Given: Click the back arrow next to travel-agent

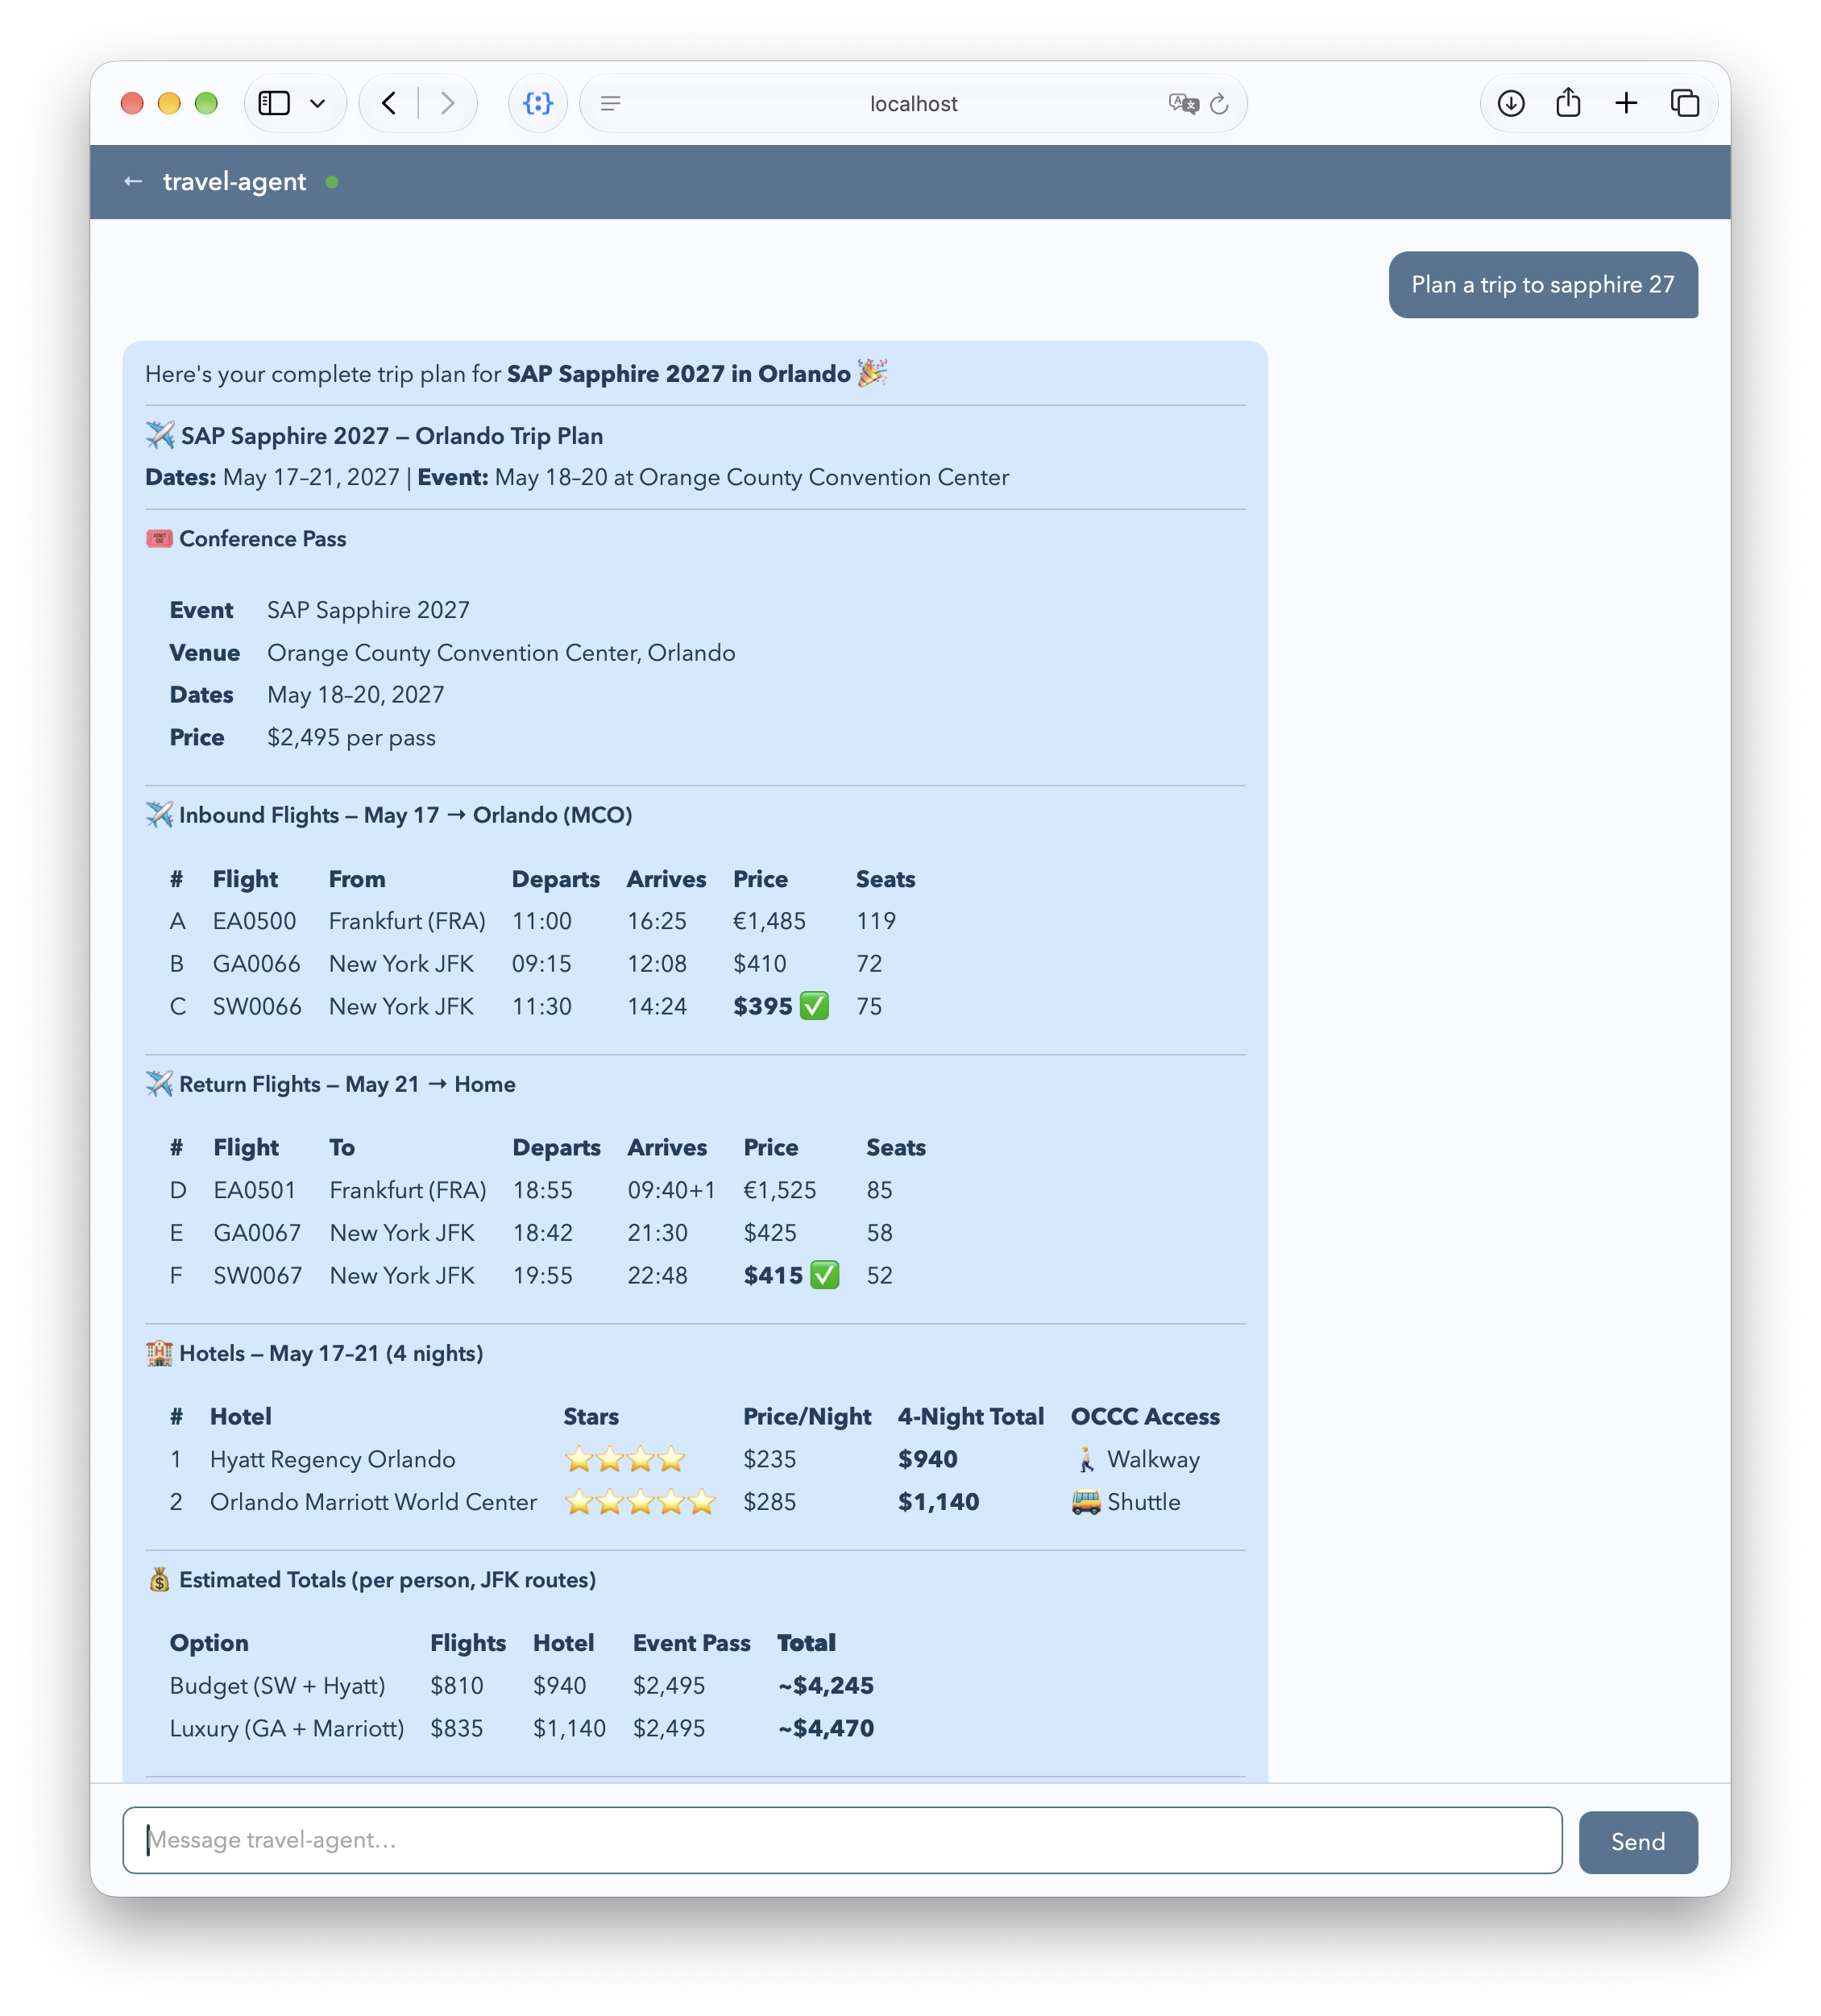Looking at the screenshot, I should coord(133,181).
